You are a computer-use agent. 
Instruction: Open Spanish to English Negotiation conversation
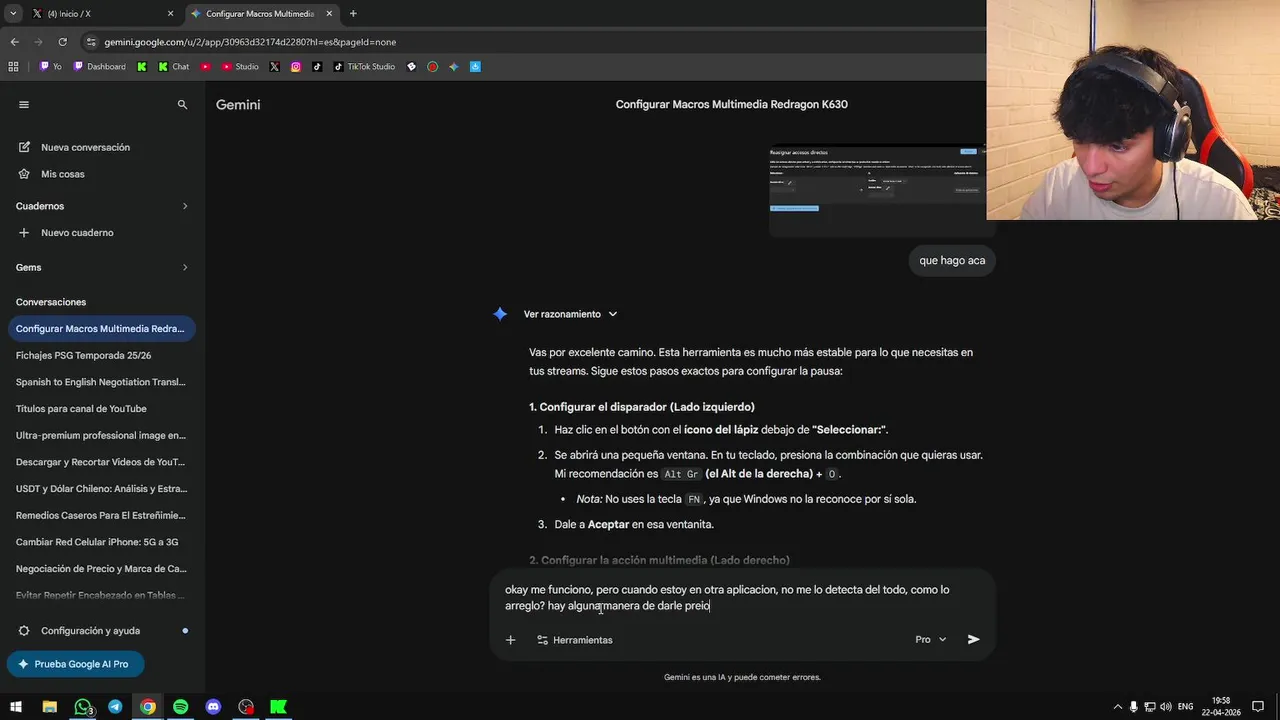pos(101,382)
